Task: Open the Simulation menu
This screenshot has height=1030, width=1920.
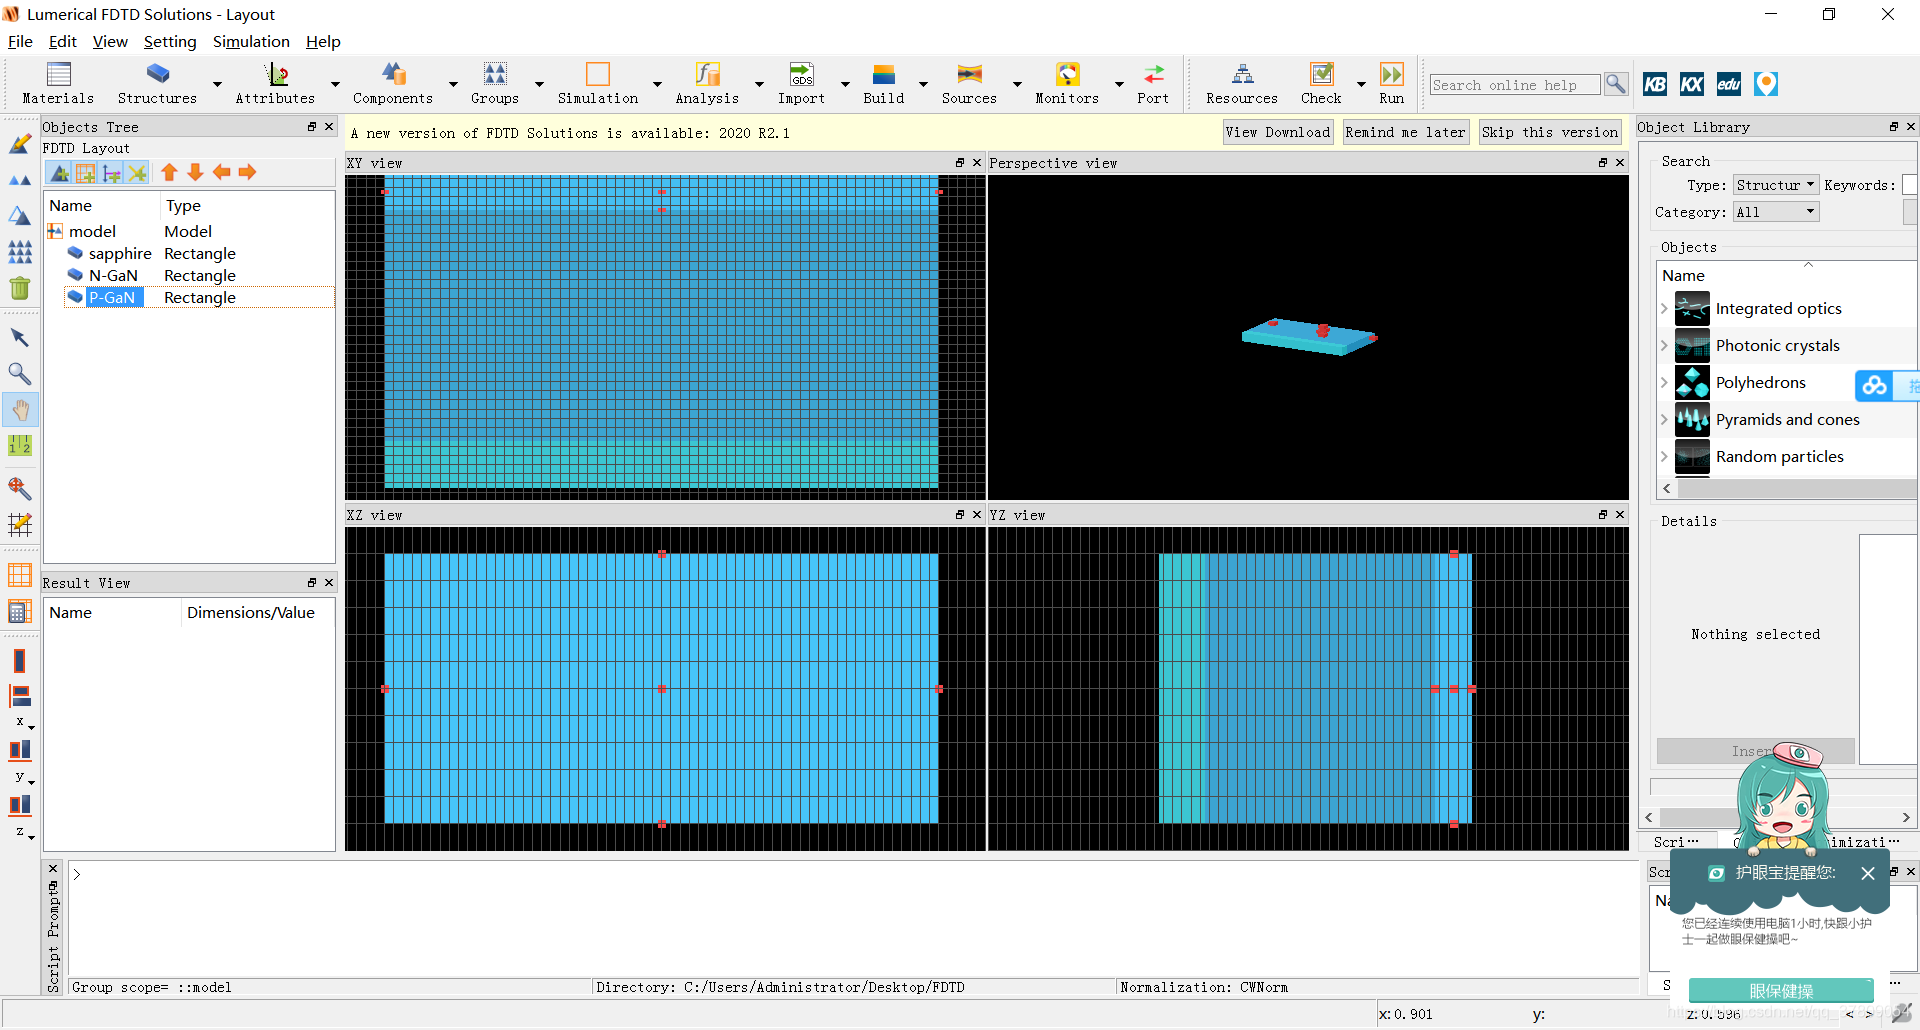Action: (x=251, y=41)
